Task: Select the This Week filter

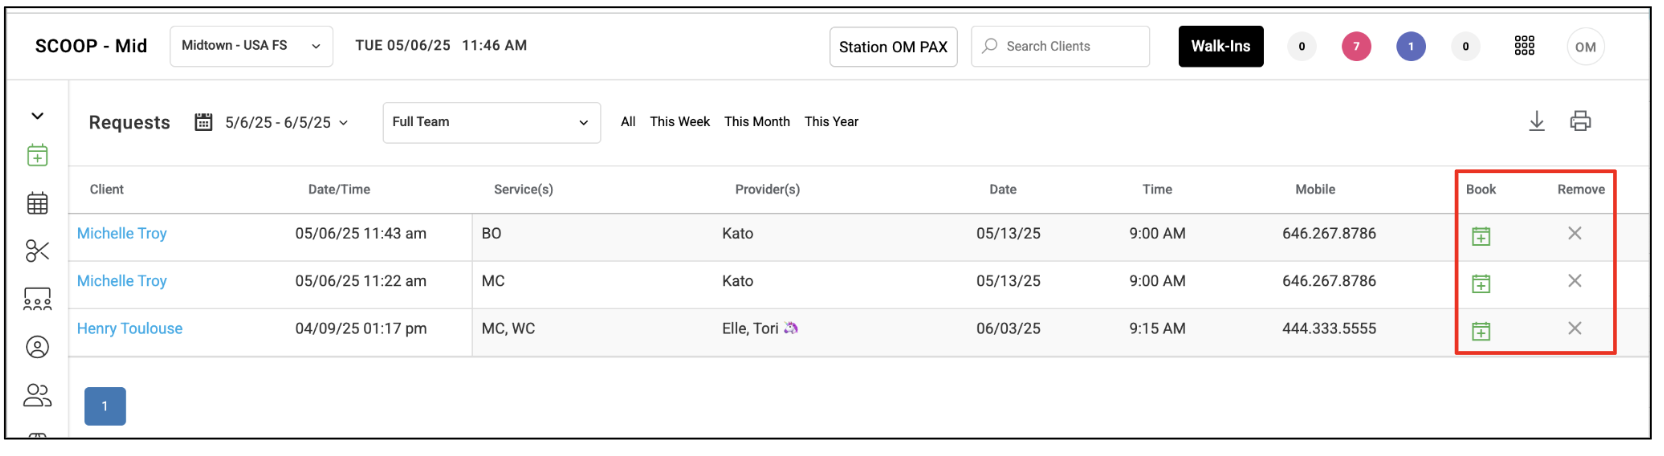Action: coord(680,122)
